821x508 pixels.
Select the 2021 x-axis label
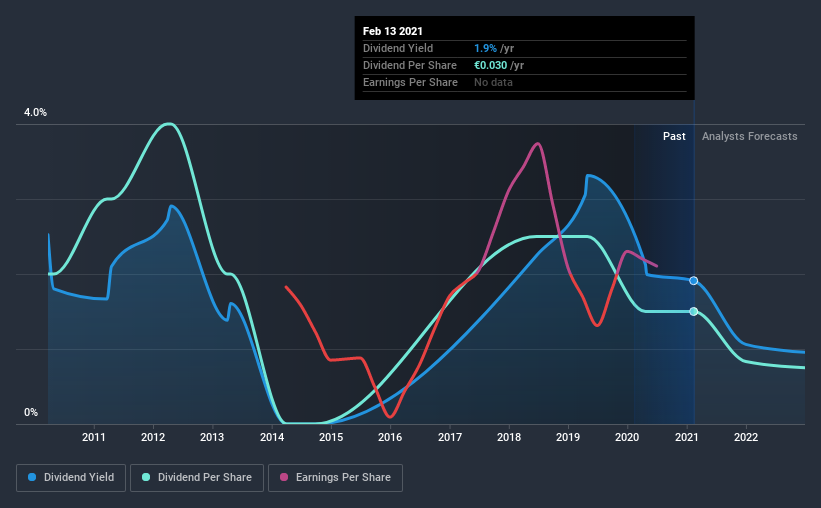tap(686, 437)
